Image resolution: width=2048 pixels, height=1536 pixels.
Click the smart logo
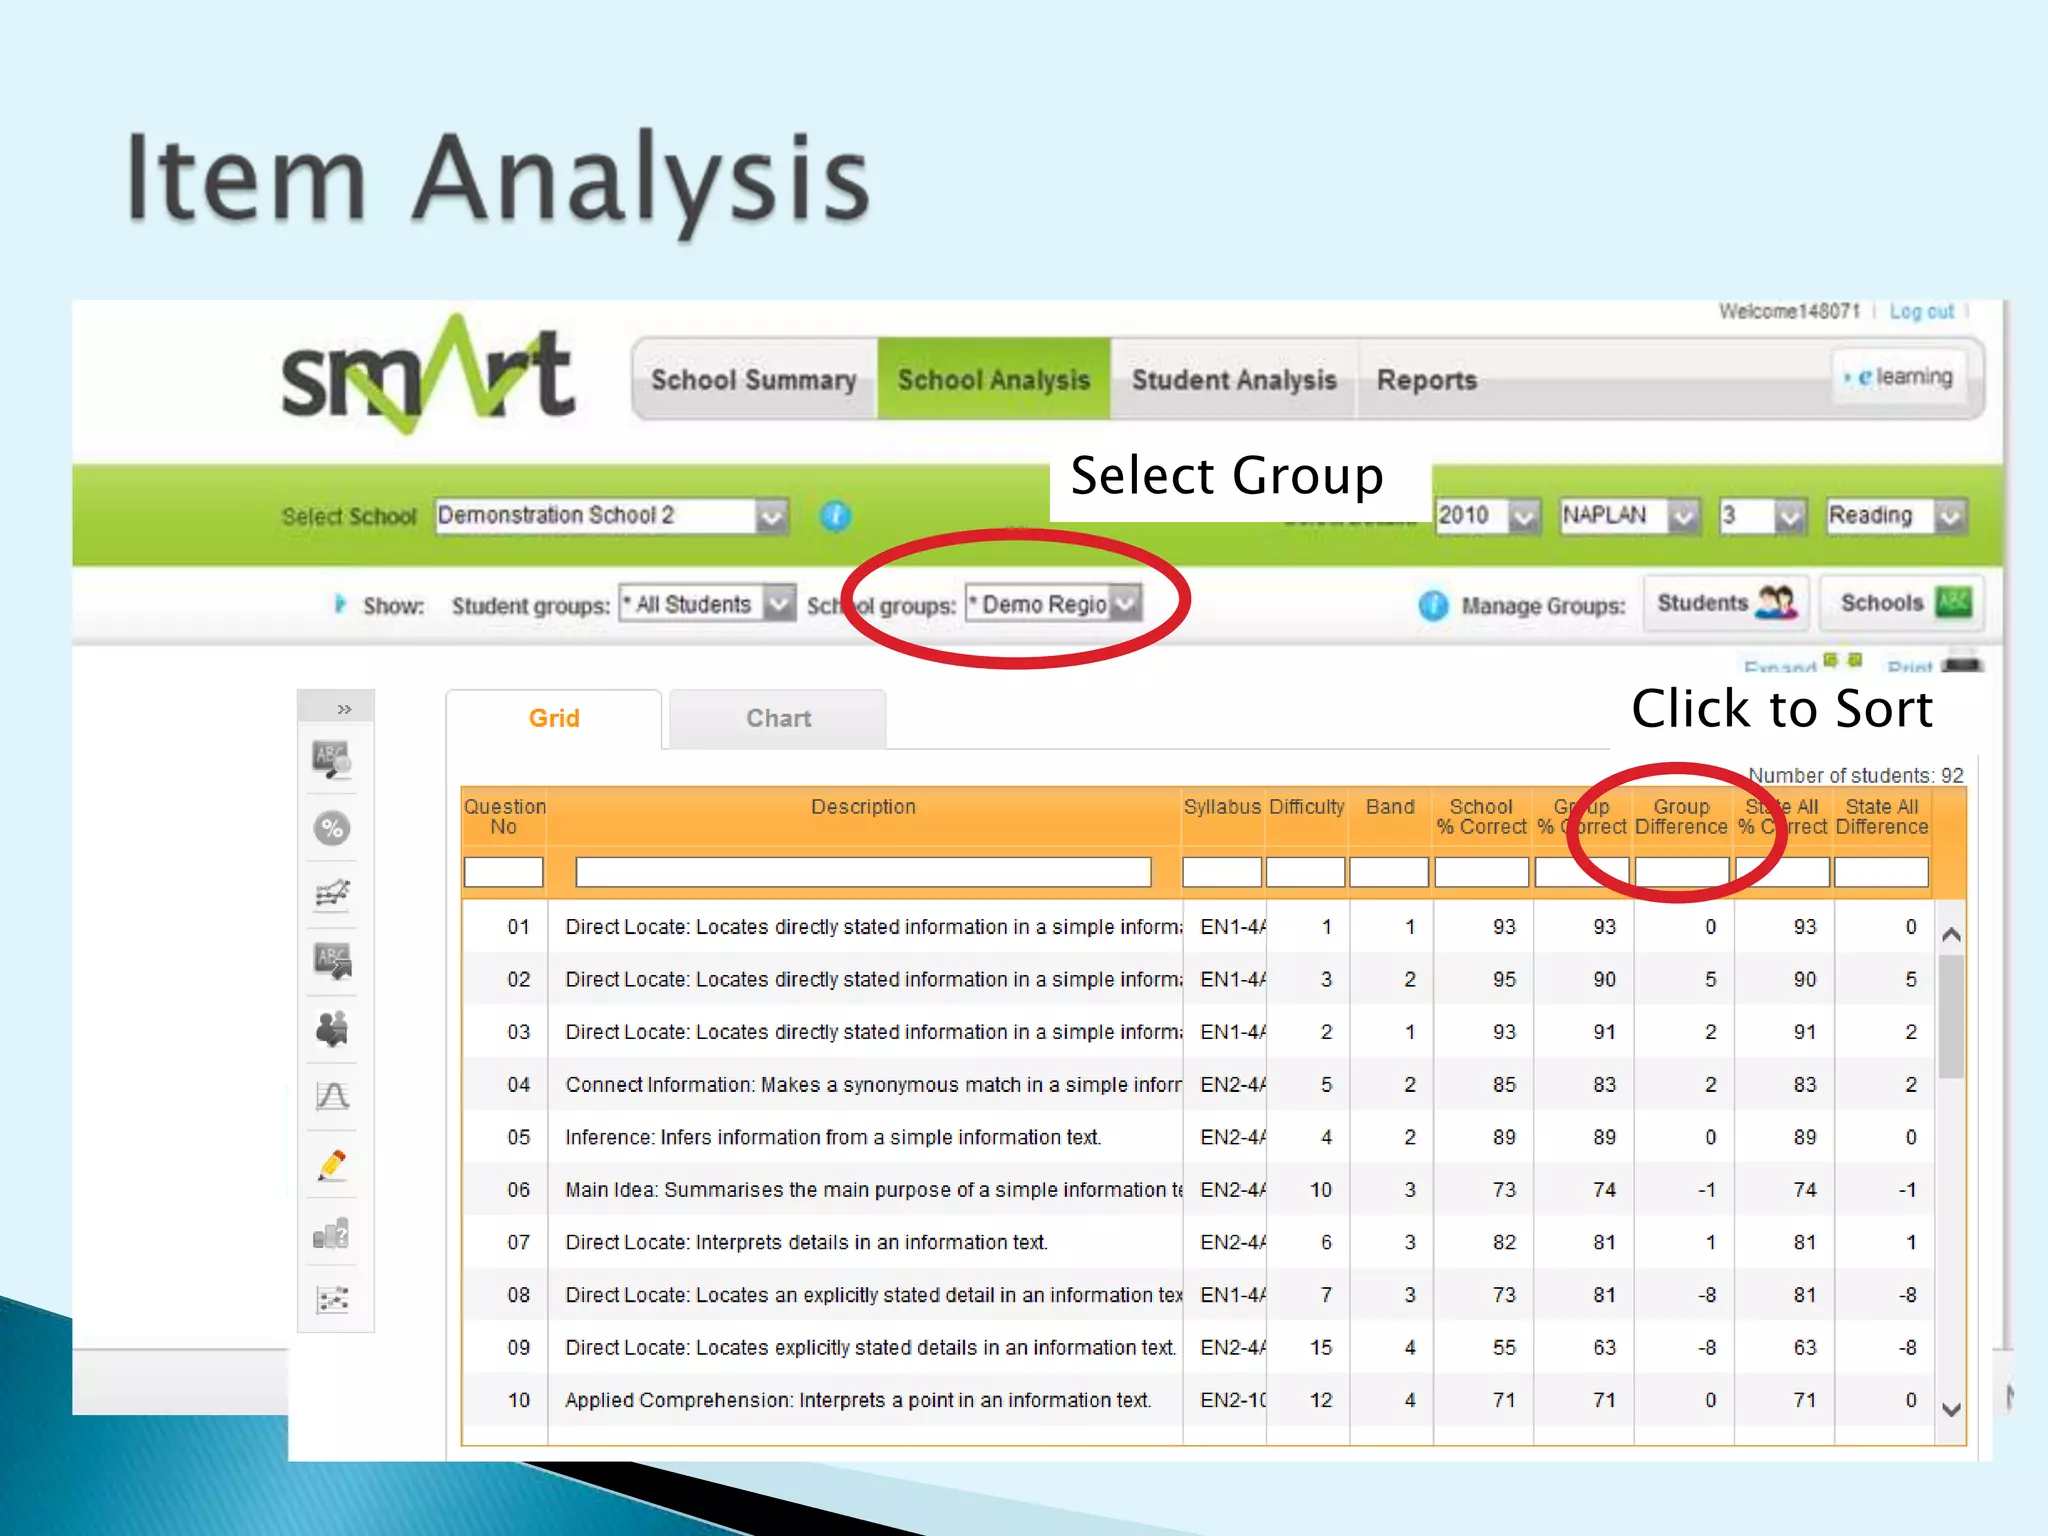[428, 375]
